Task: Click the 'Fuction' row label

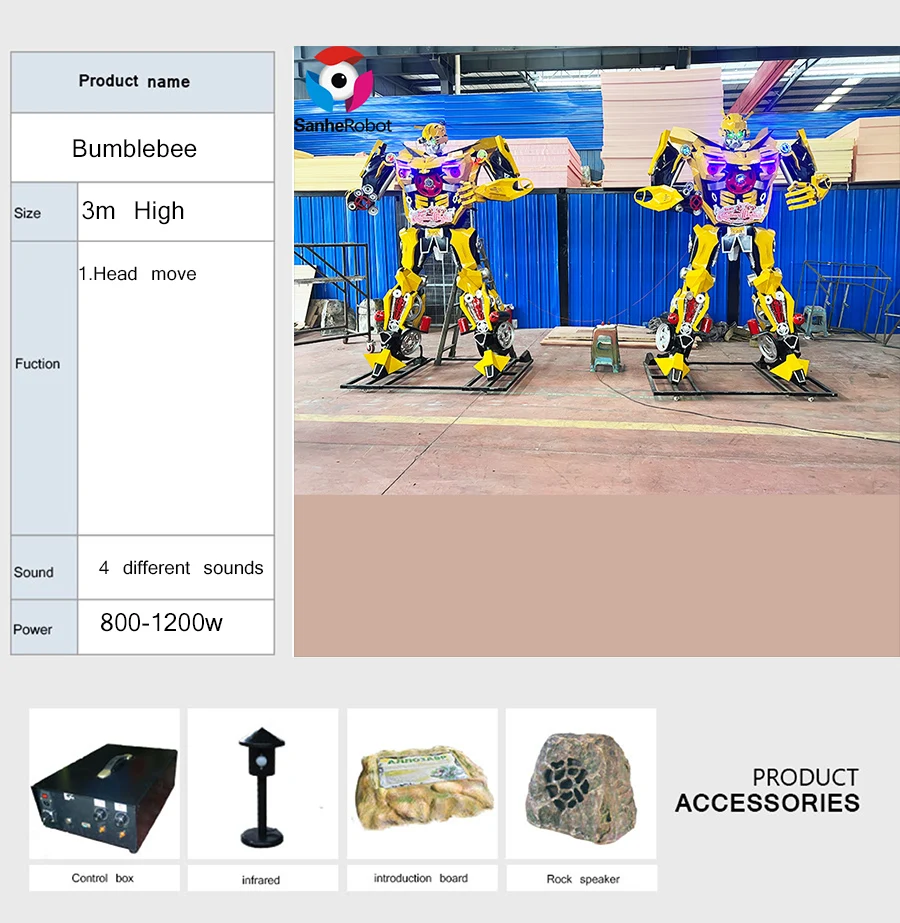Action: click(x=38, y=364)
